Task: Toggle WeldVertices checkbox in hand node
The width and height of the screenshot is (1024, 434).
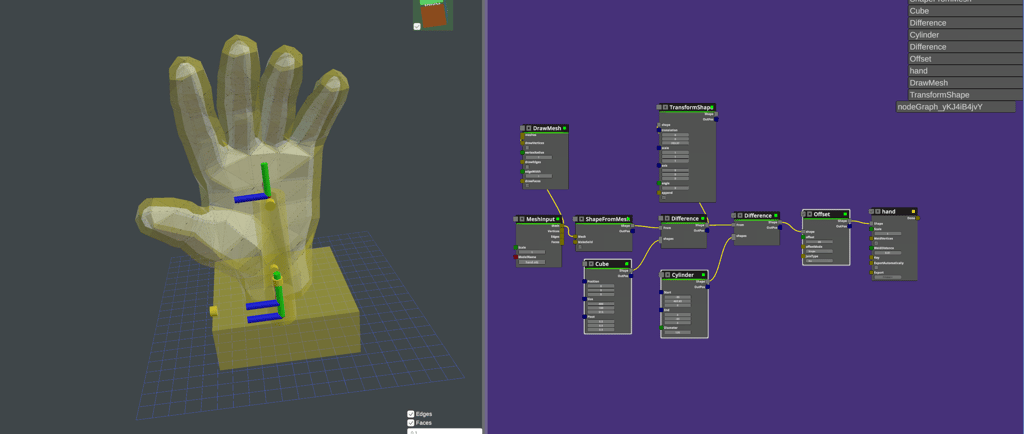Action: click(x=876, y=243)
